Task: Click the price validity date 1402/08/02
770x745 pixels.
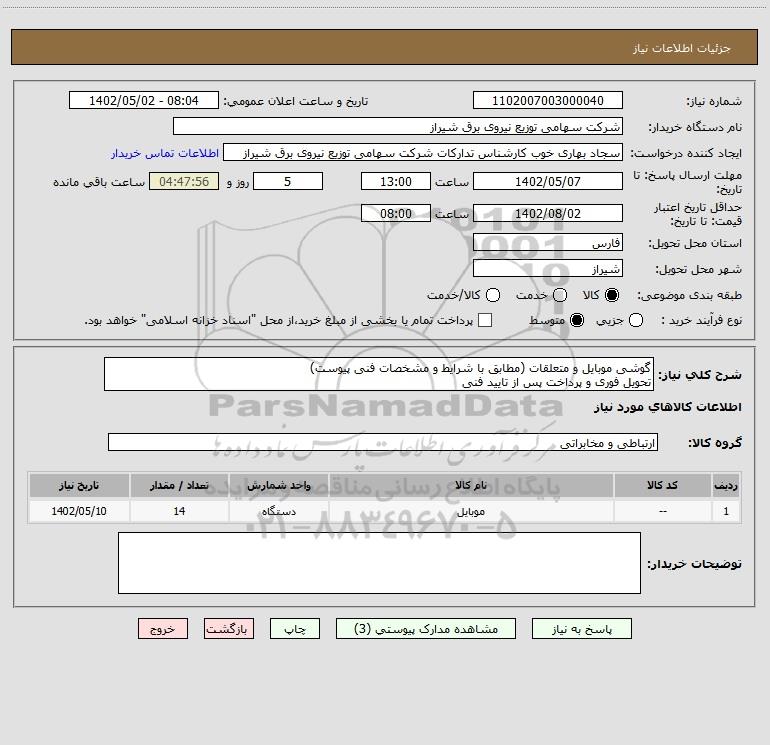Action: coord(548,213)
